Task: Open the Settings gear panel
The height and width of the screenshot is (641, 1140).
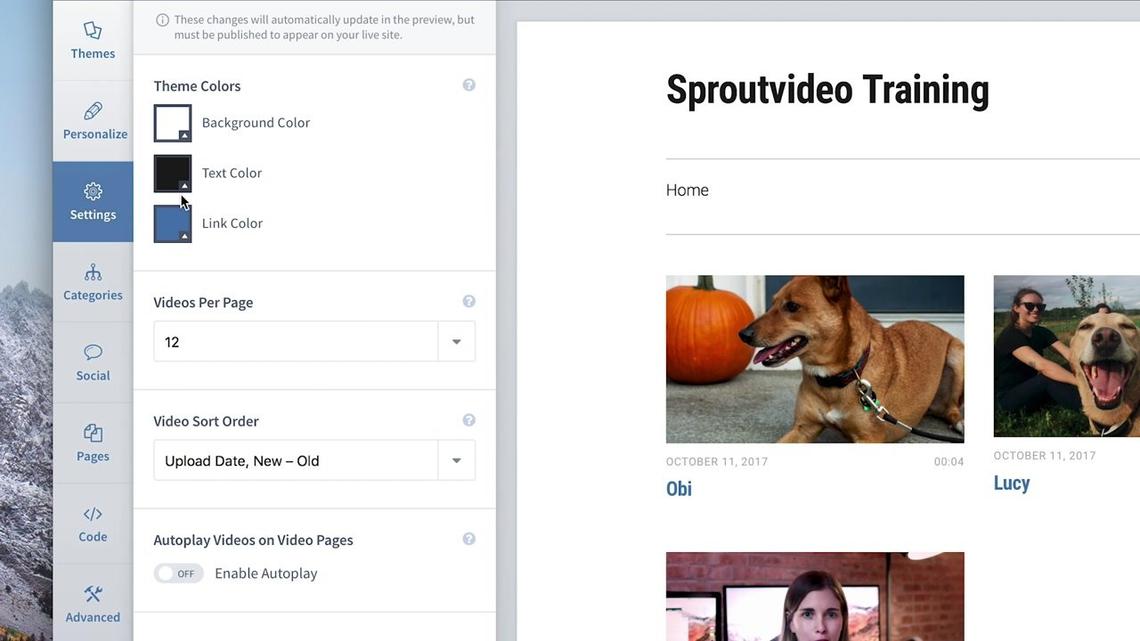Action: click(x=92, y=201)
